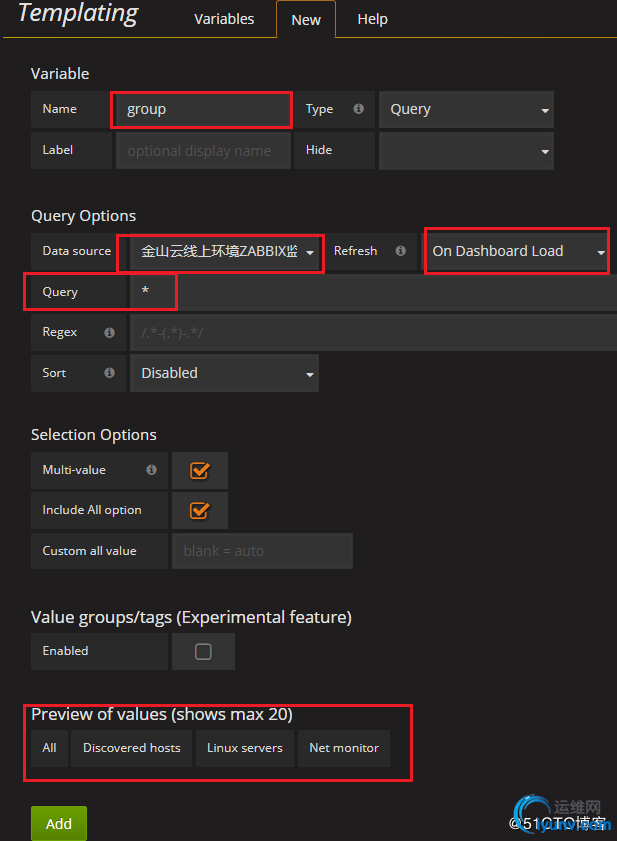
Task: Open the Data source dropdown
Action: 223,252
